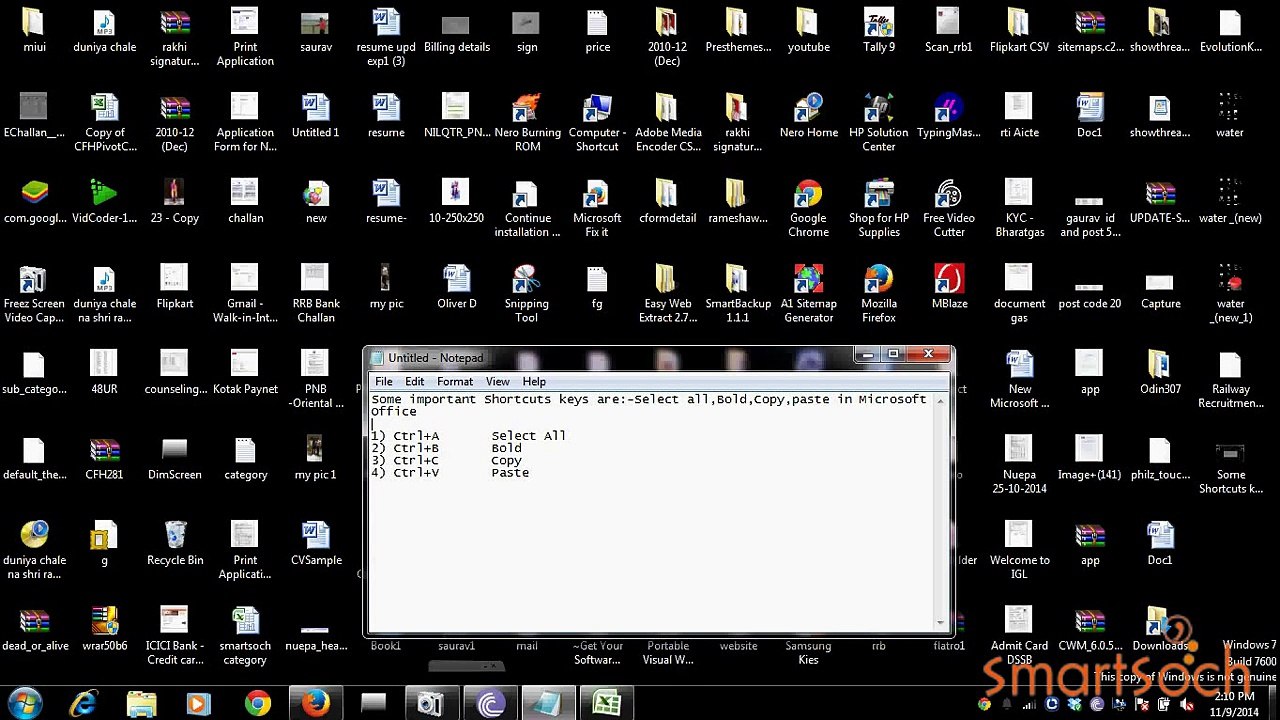The width and height of the screenshot is (1280, 720).
Task: Select the Mozilla Firefox desktop icon
Action: [x=878, y=294]
